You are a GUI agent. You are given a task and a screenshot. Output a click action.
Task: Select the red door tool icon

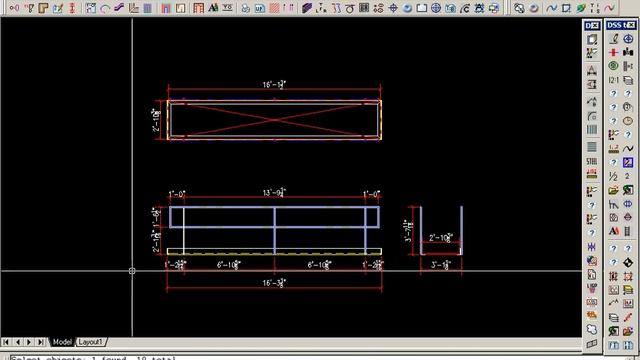coord(166,8)
